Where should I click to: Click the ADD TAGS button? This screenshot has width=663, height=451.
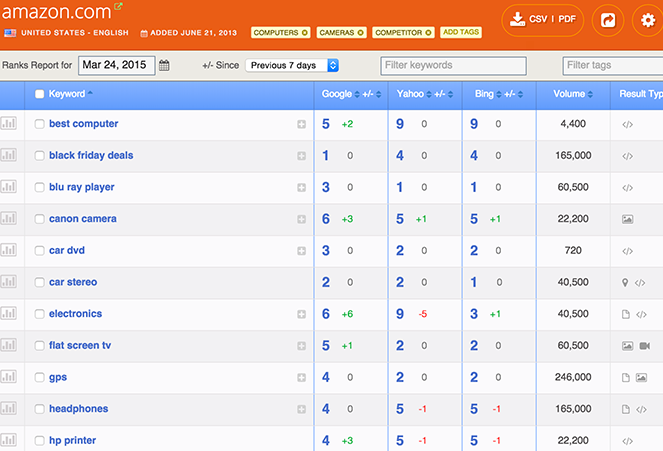tap(461, 32)
